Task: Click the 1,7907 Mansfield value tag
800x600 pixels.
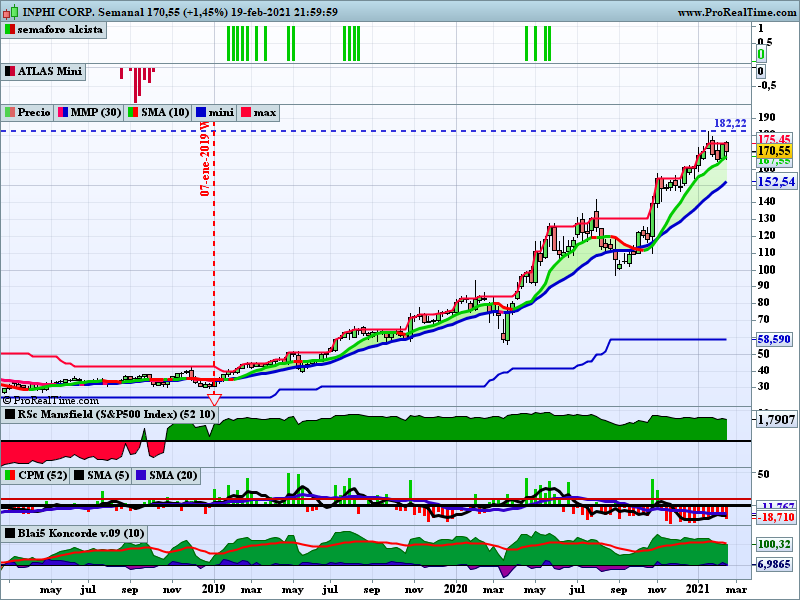Action: pos(776,419)
